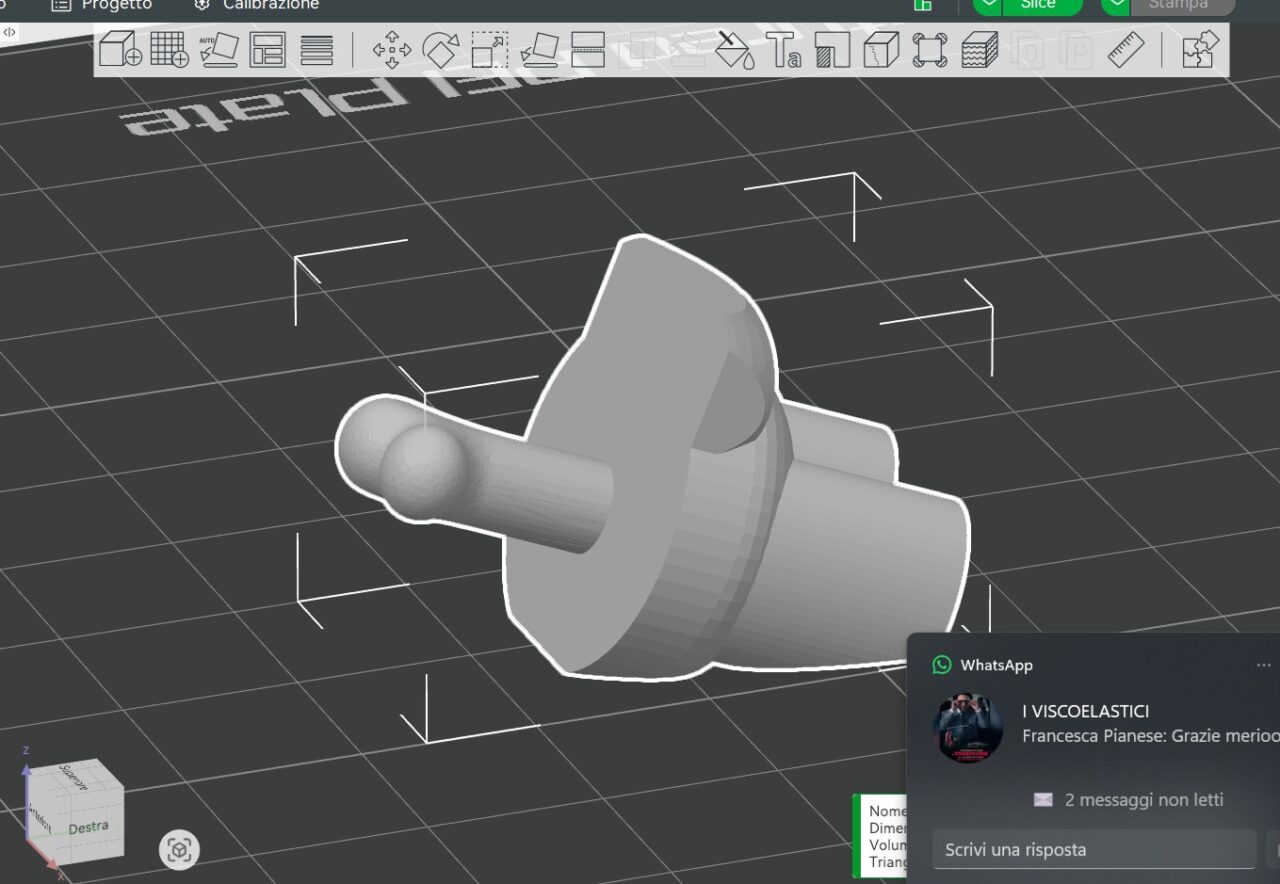This screenshot has height=884, width=1280.
Task: Open the Measure ruler tool
Action: pos(1126,49)
